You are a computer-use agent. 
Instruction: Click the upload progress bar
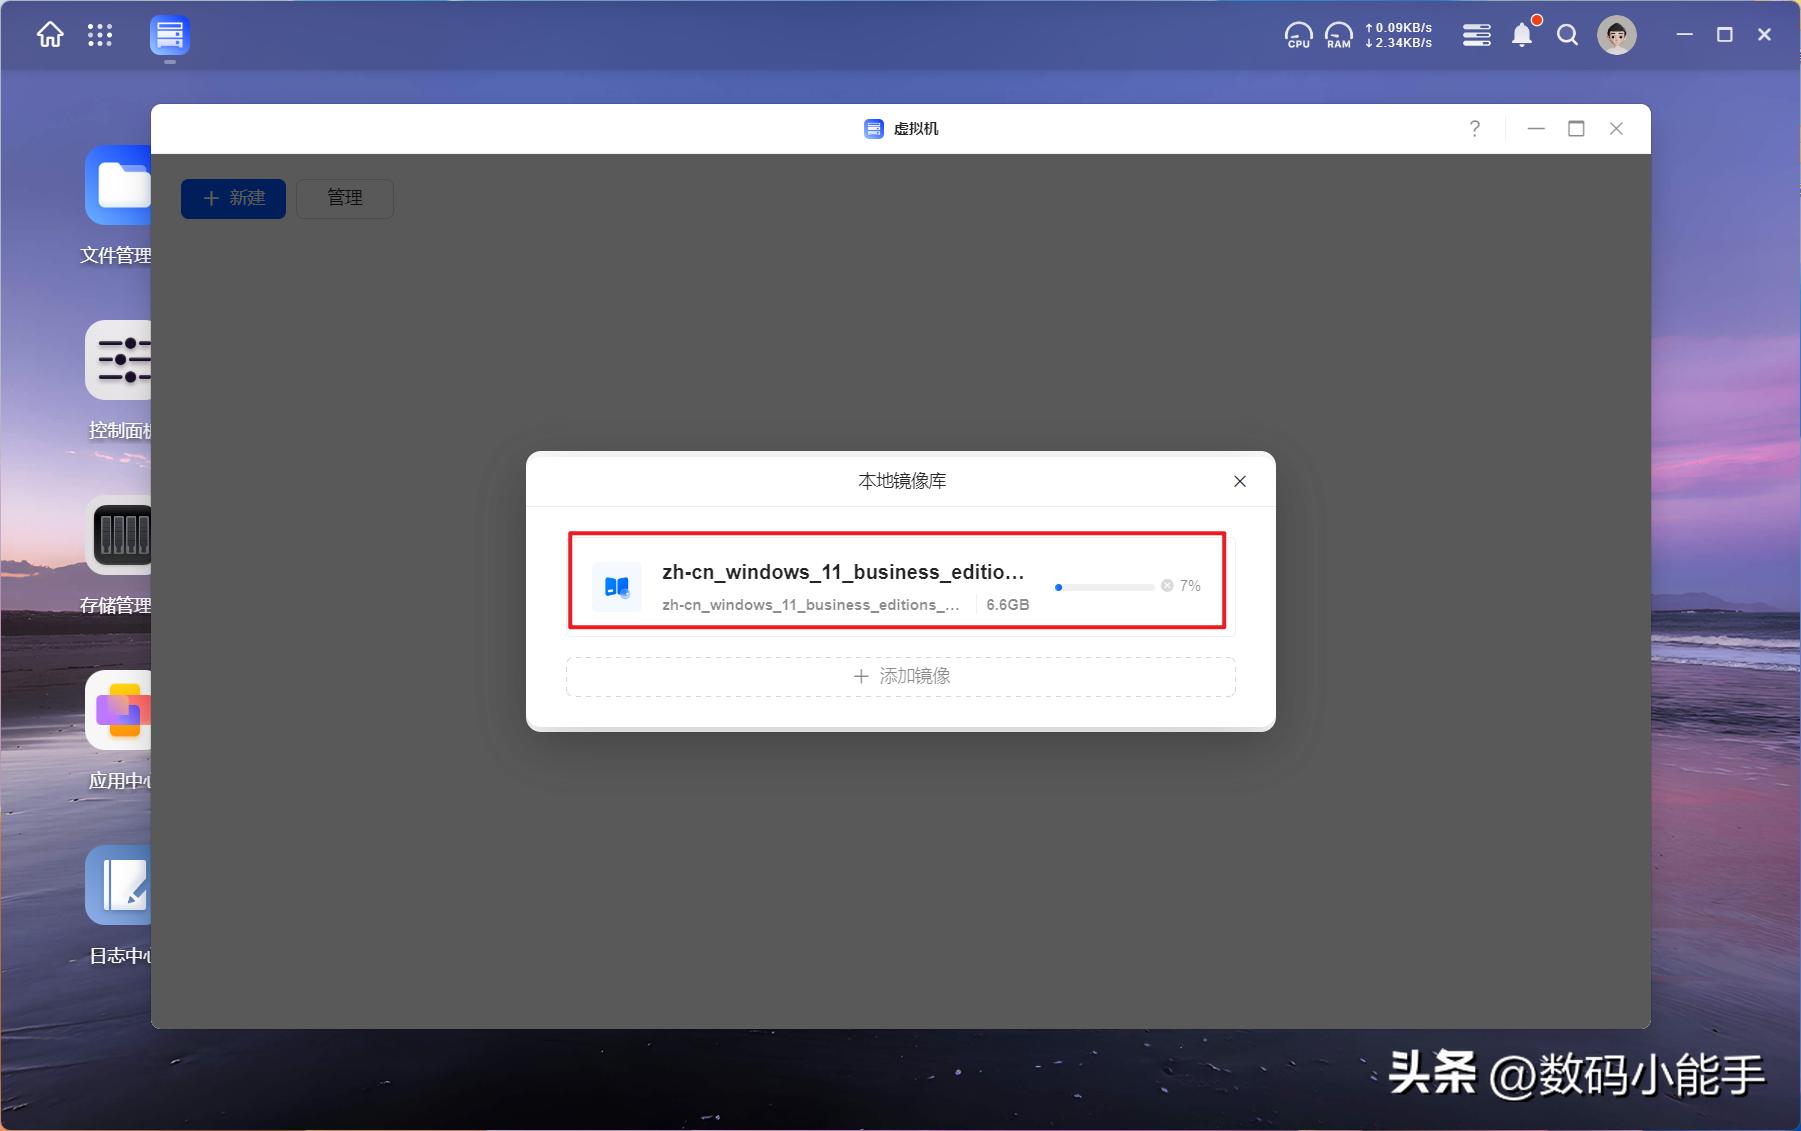coord(1104,587)
